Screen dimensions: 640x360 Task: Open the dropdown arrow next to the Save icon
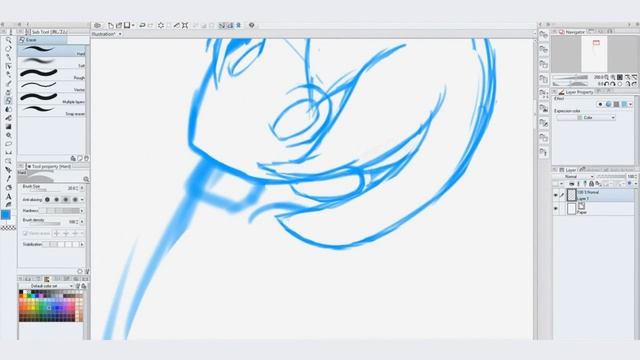(x=133, y=25)
